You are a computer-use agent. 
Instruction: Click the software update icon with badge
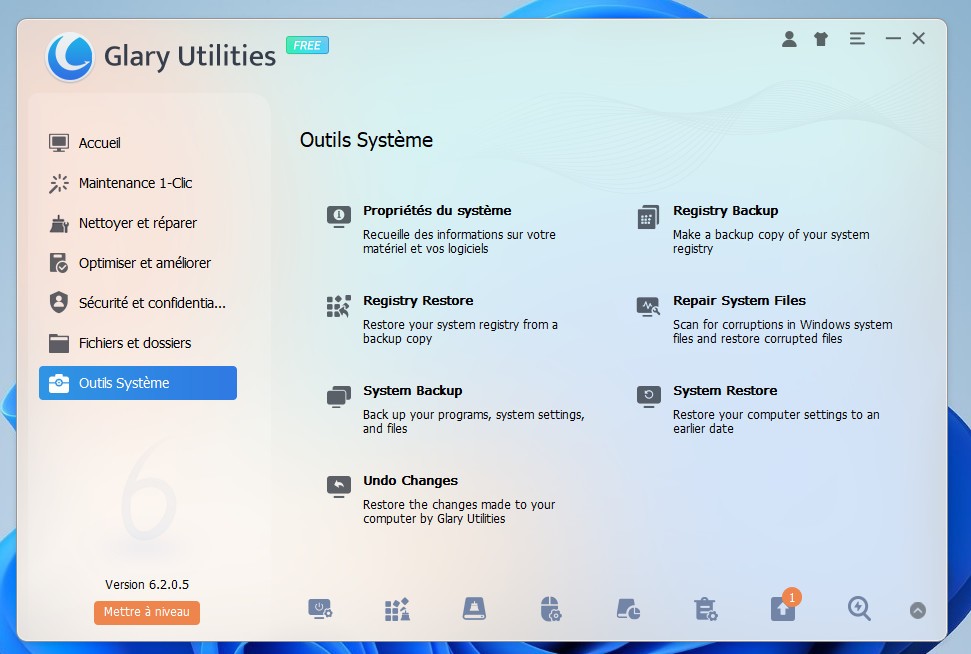[783, 609]
